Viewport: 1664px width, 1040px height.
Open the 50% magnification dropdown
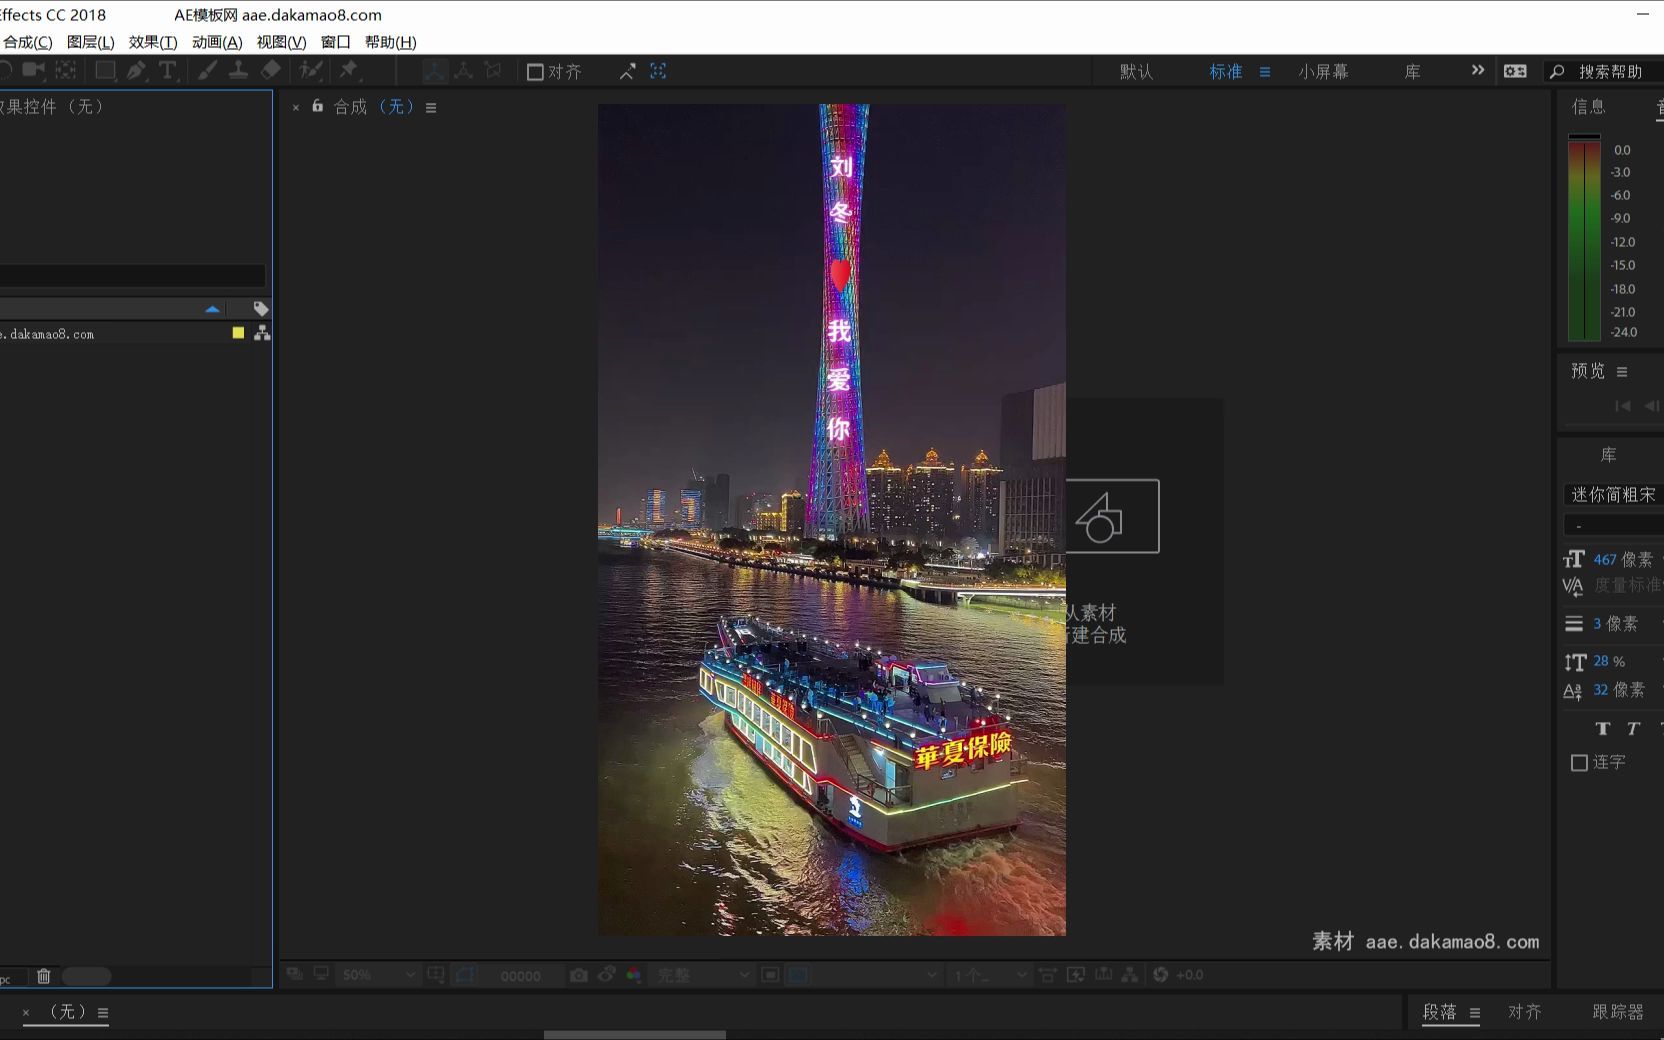coord(379,975)
